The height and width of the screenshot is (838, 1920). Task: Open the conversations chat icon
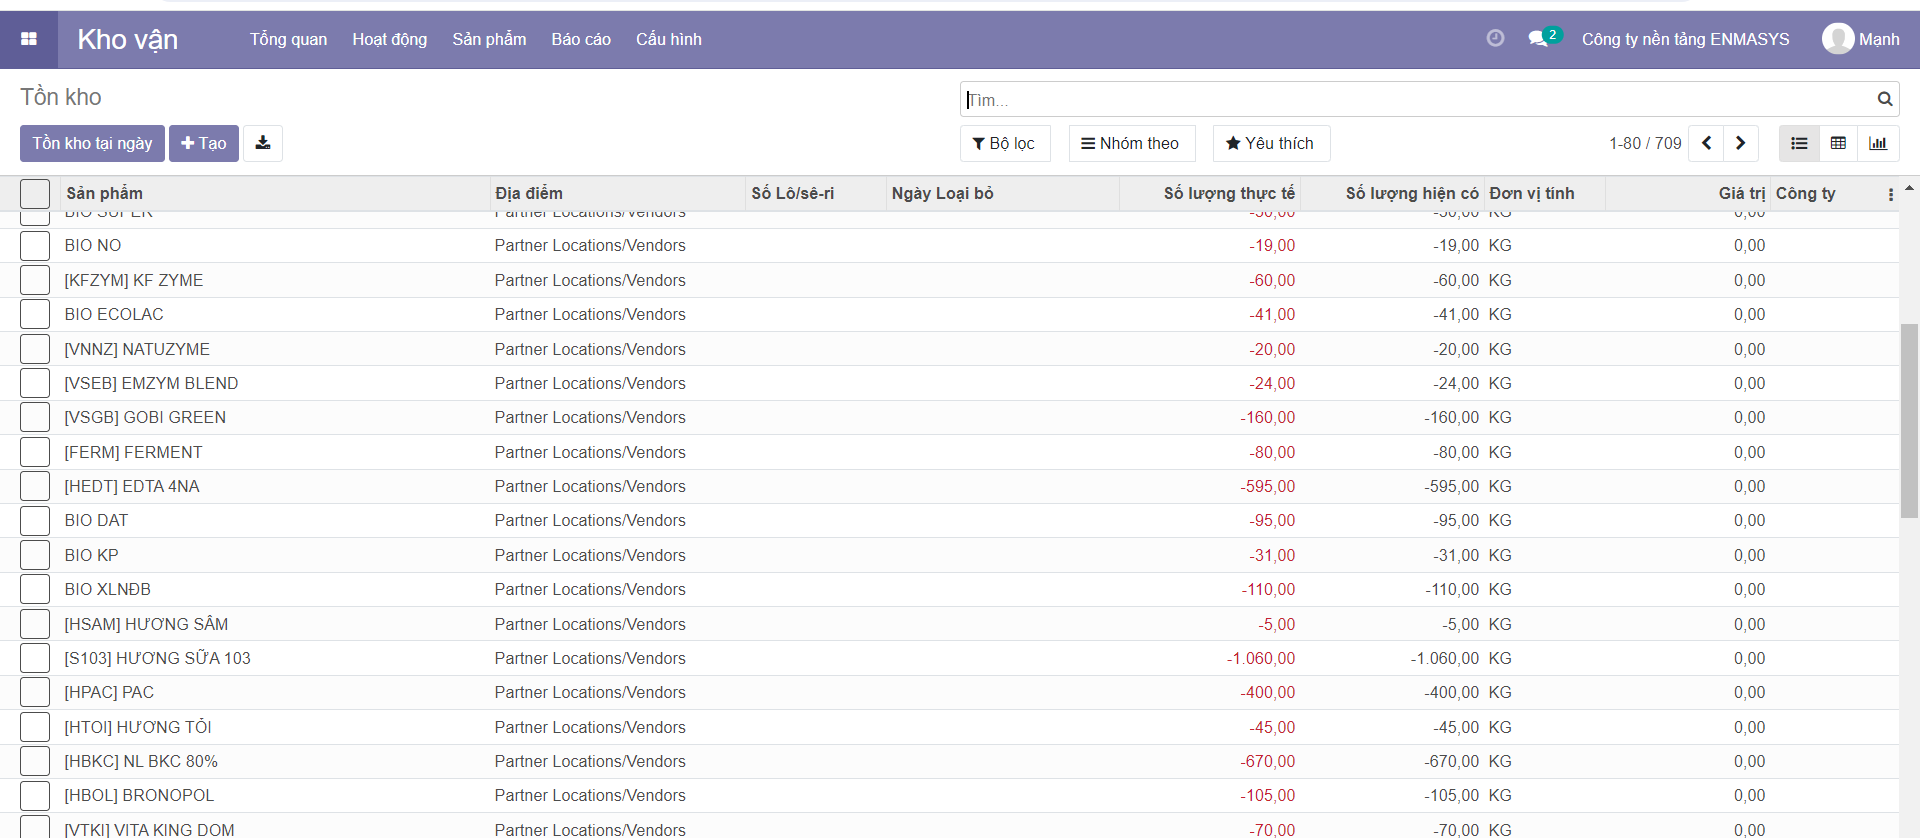[x=1538, y=39]
